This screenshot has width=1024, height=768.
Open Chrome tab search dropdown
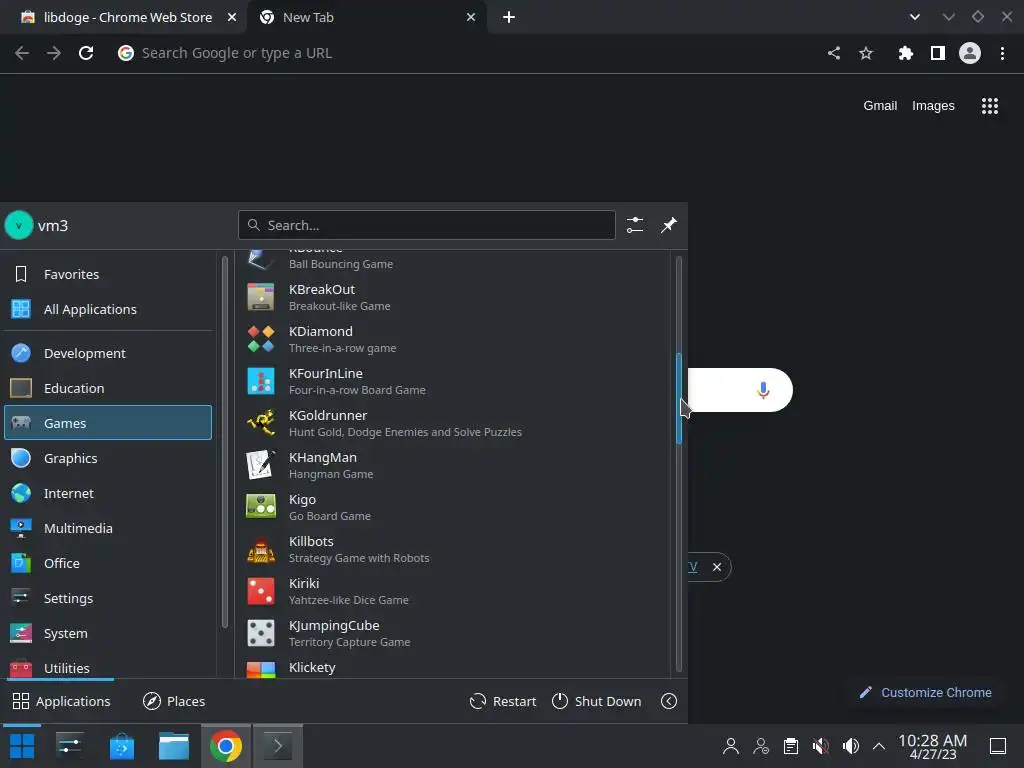point(915,17)
